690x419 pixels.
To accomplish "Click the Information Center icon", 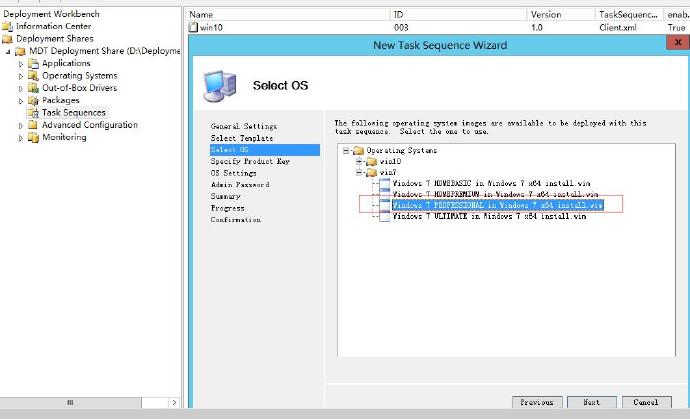I will coord(7,26).
